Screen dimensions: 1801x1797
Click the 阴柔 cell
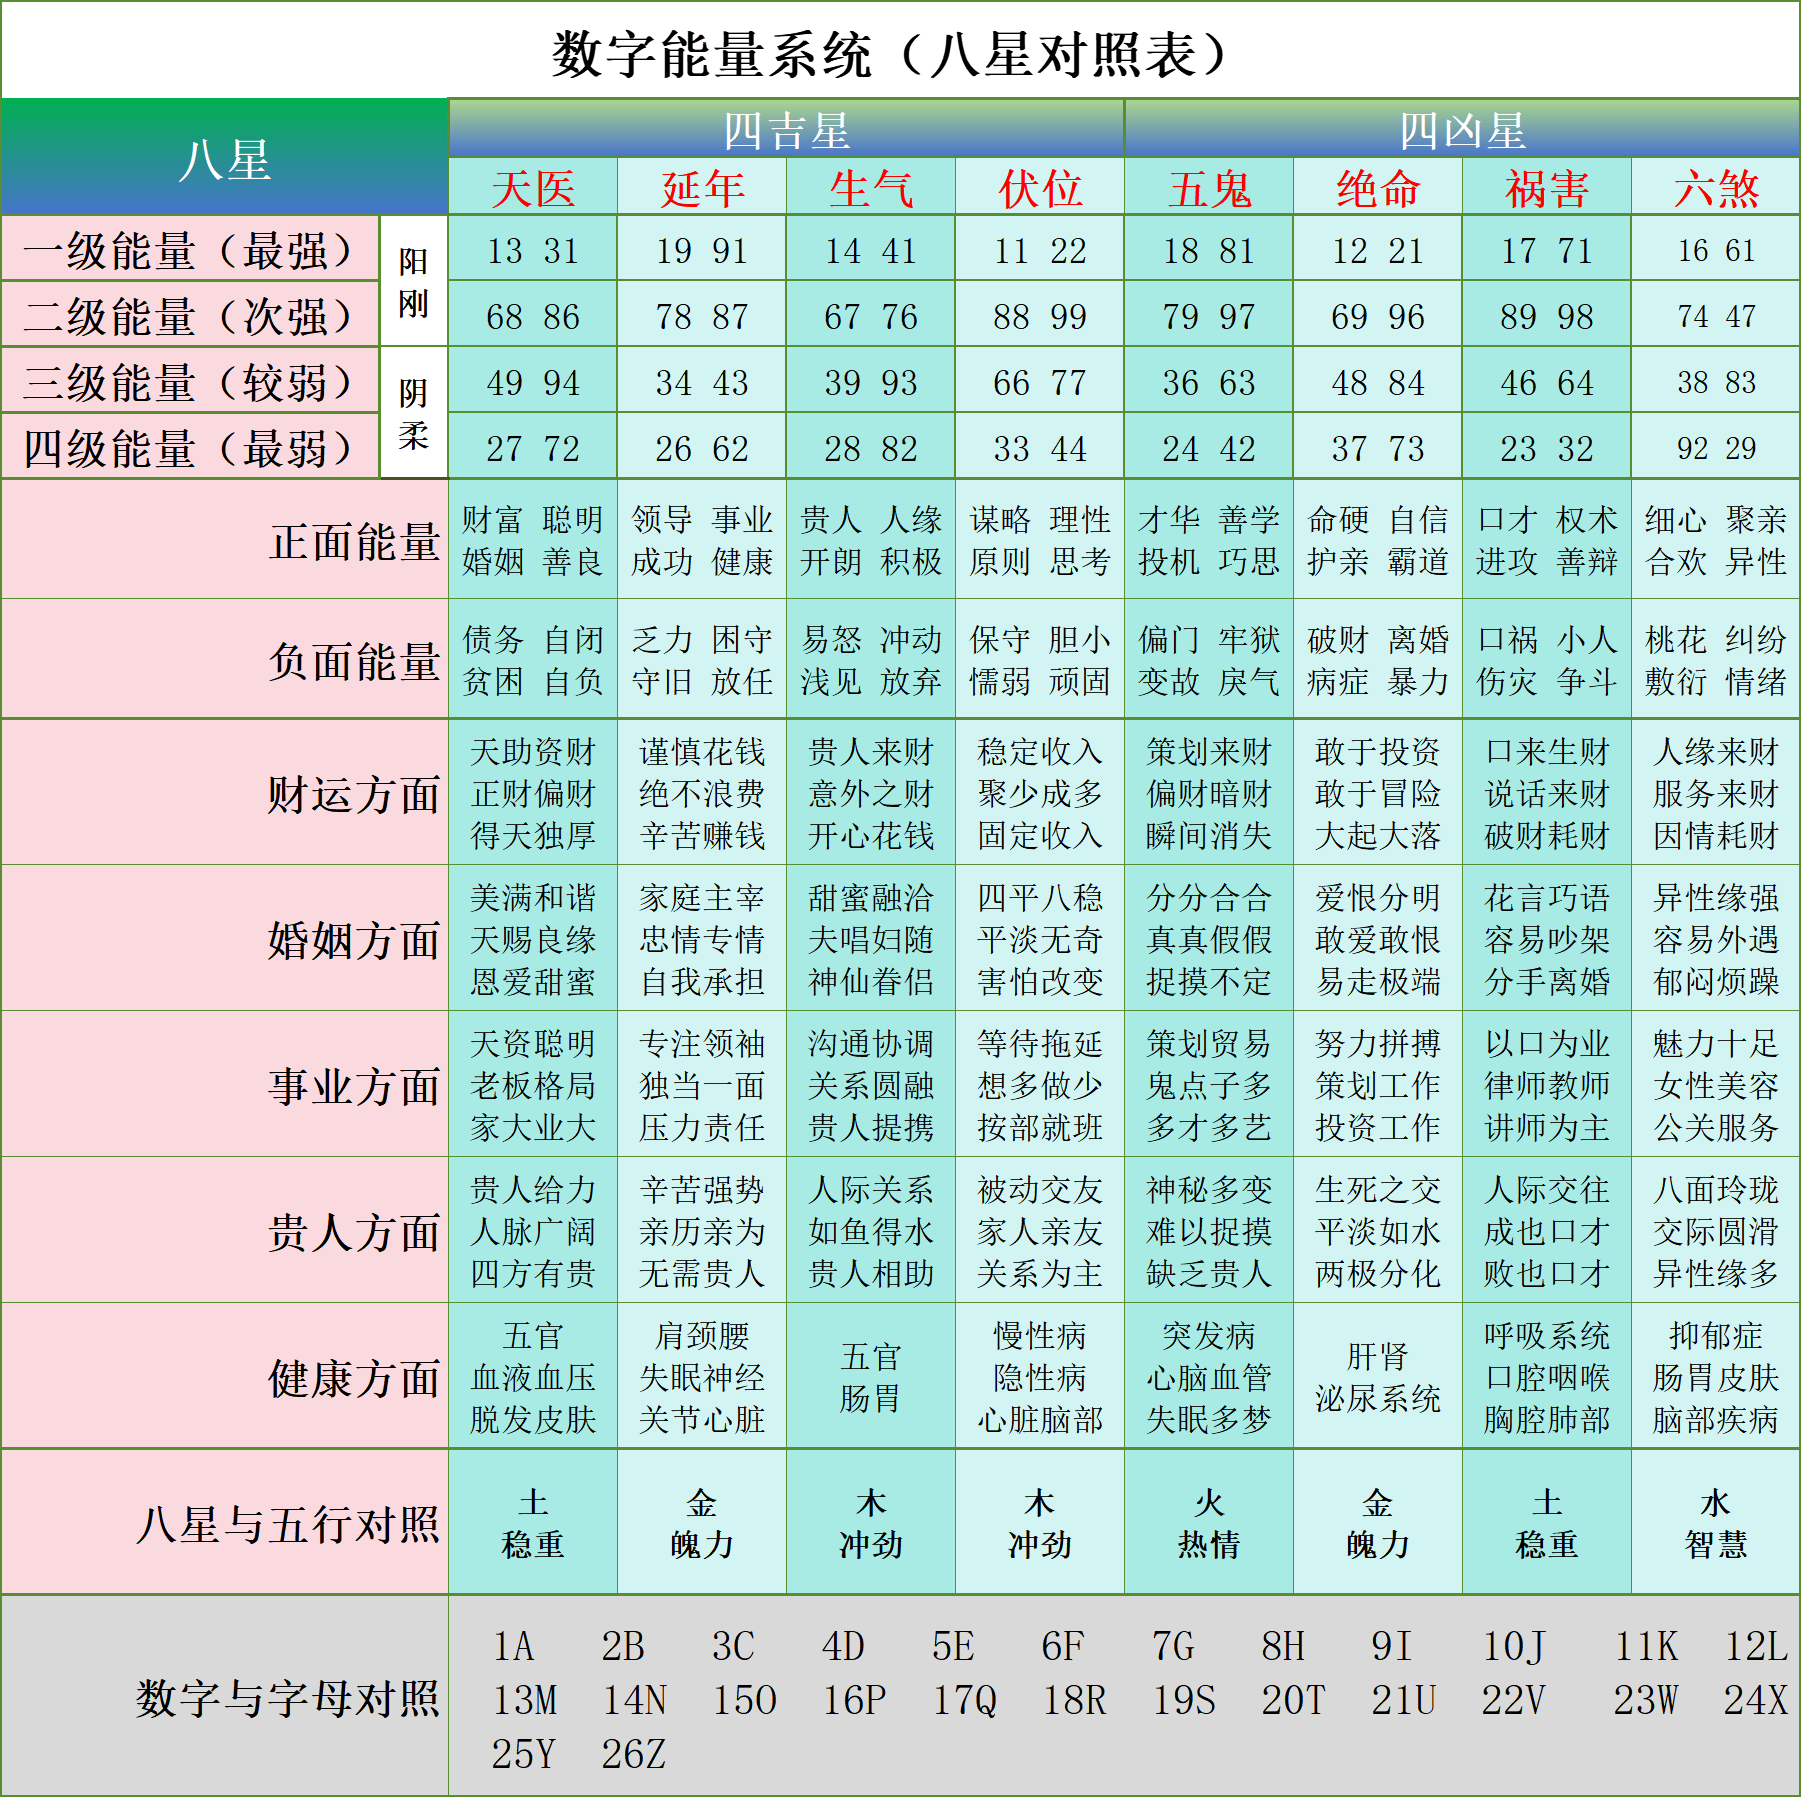tap(413, 413)
